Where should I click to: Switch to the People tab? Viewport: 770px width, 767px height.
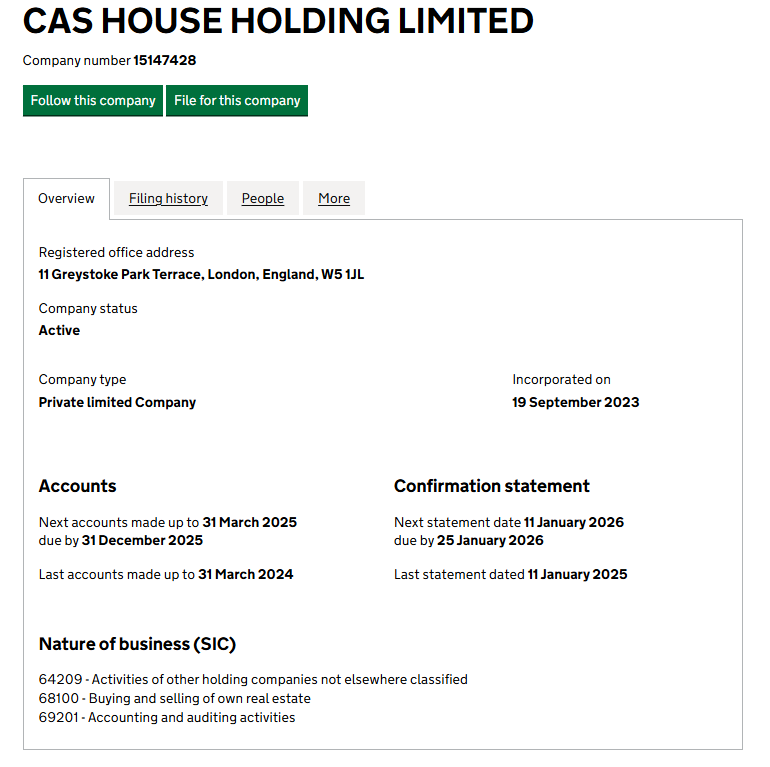click(x=263, y=198)
